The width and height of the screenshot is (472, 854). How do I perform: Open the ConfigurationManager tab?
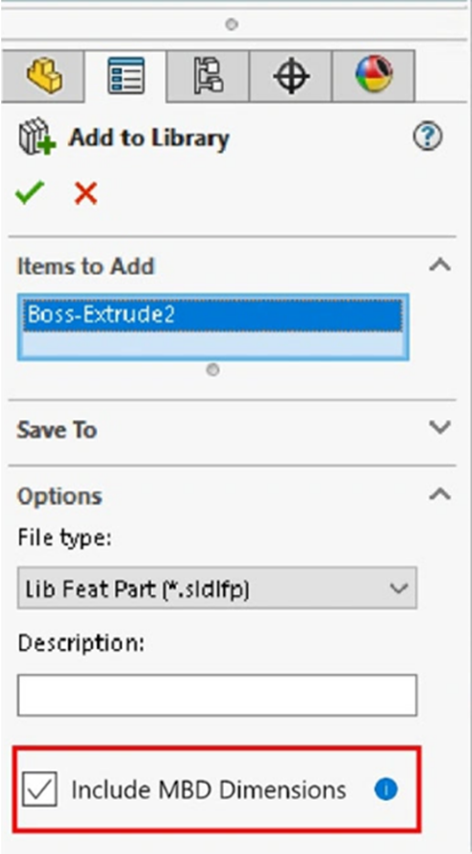click(x=208, y=76)
